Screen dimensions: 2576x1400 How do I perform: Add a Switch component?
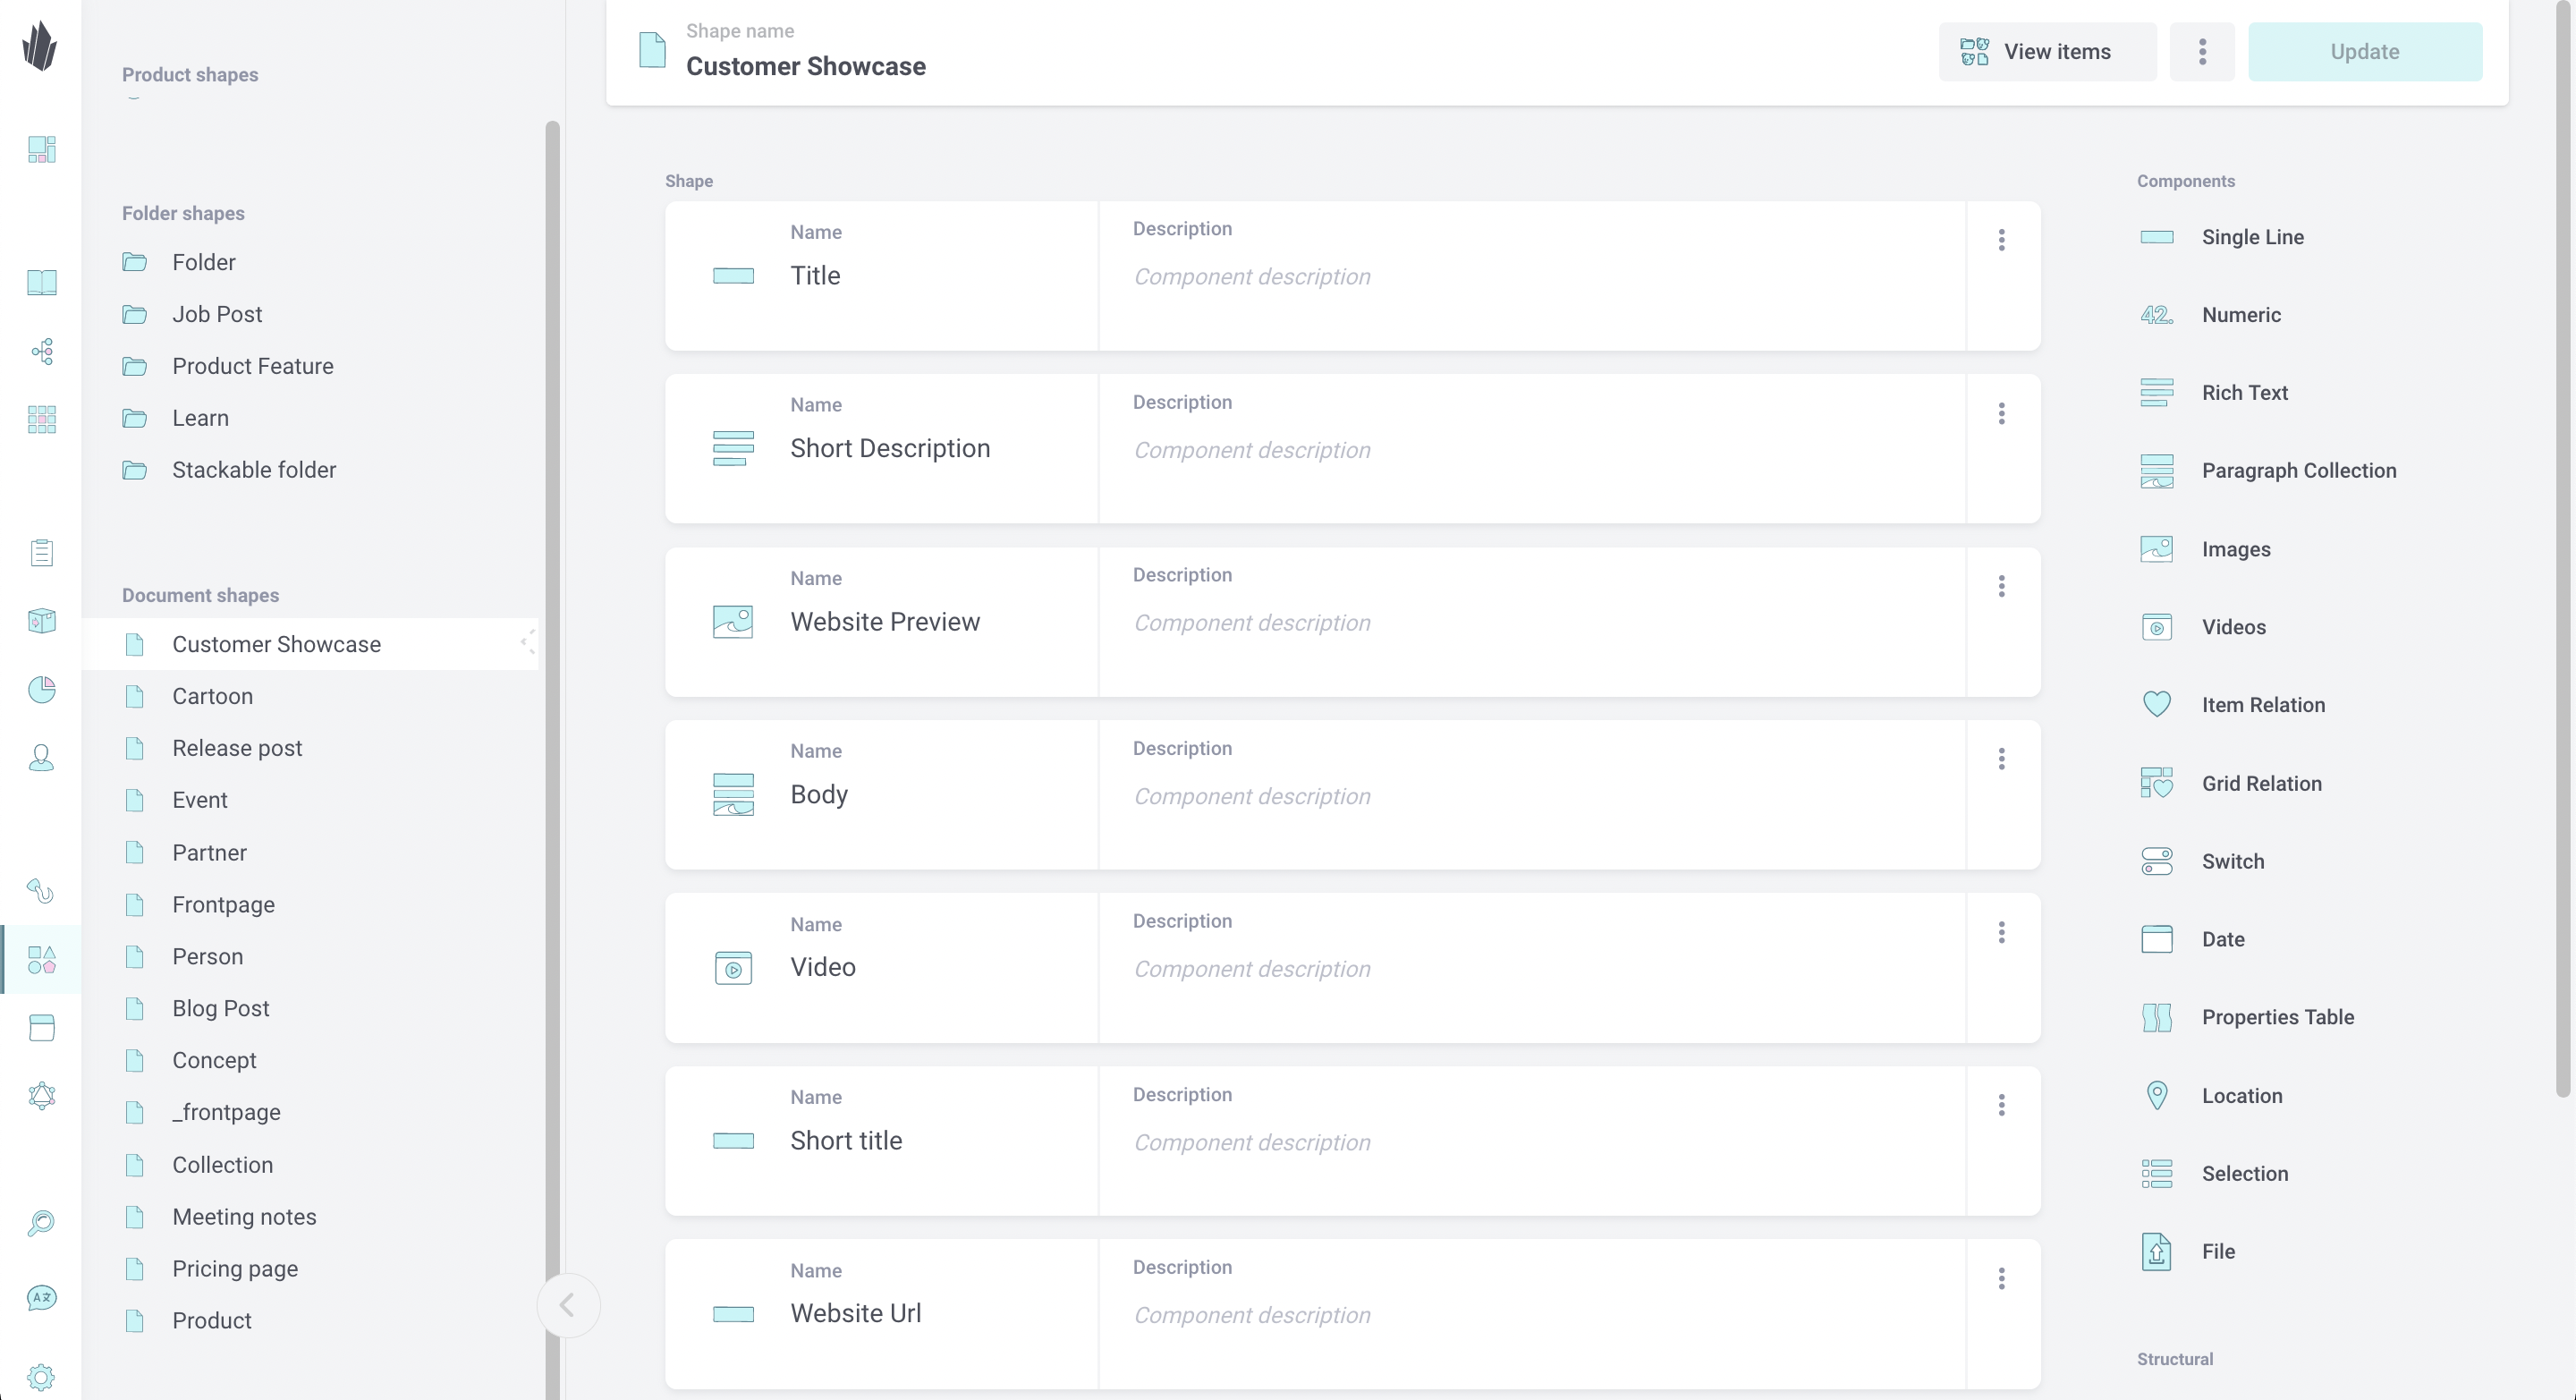point(2202,861)
